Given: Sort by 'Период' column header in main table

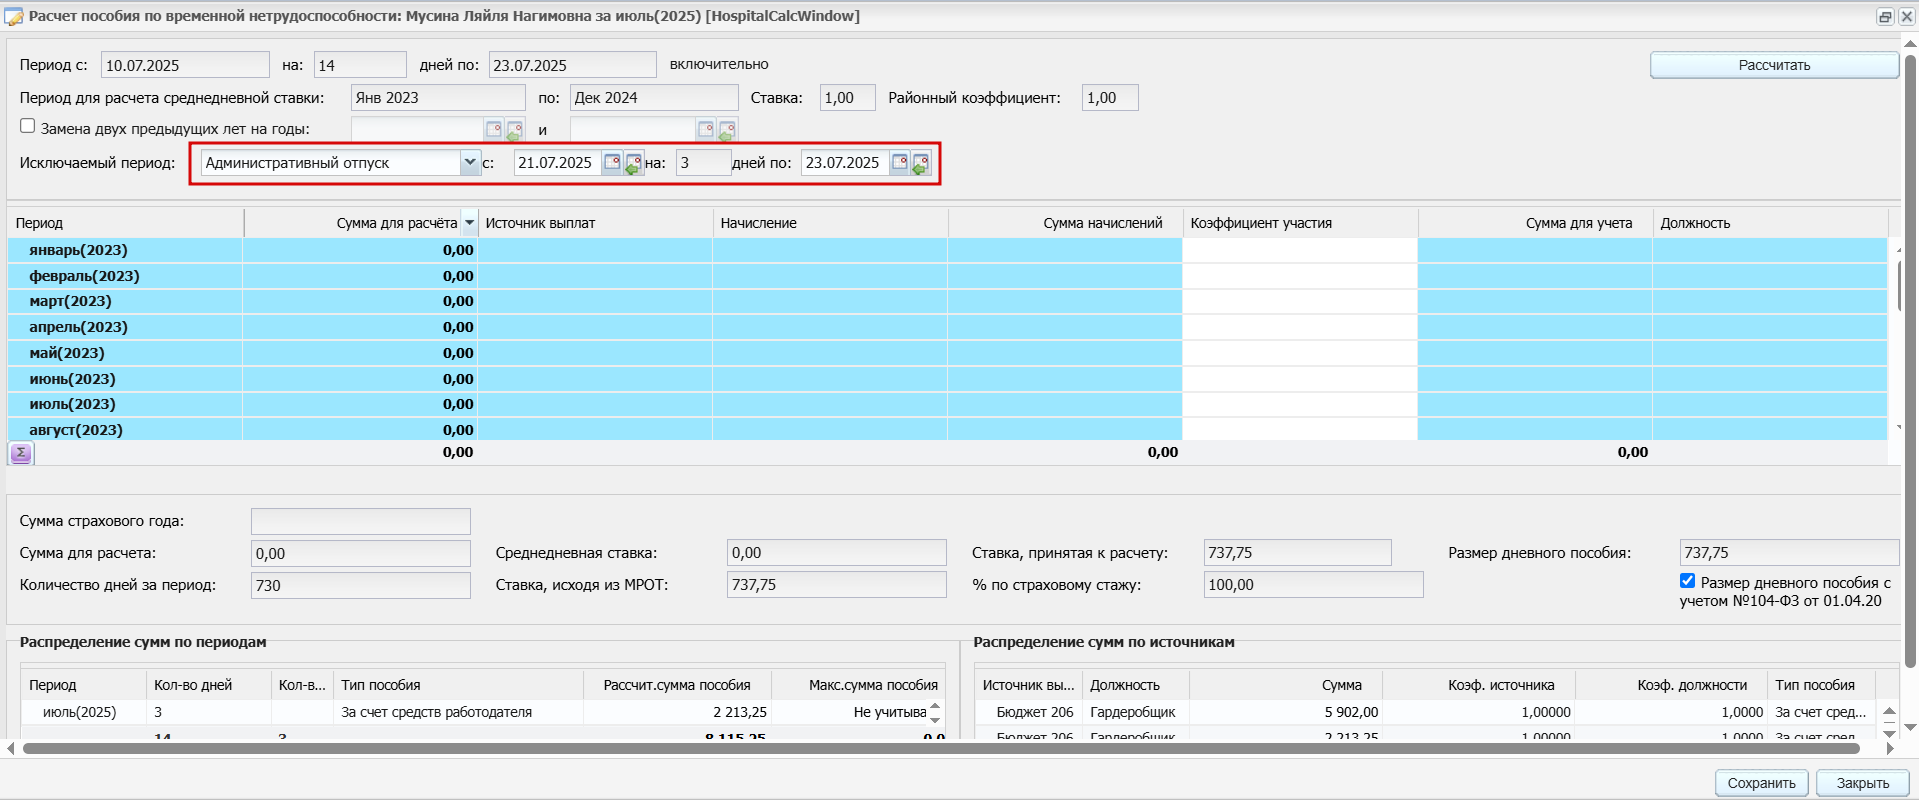Looking at the screenshot, I should tap(126, 223).
